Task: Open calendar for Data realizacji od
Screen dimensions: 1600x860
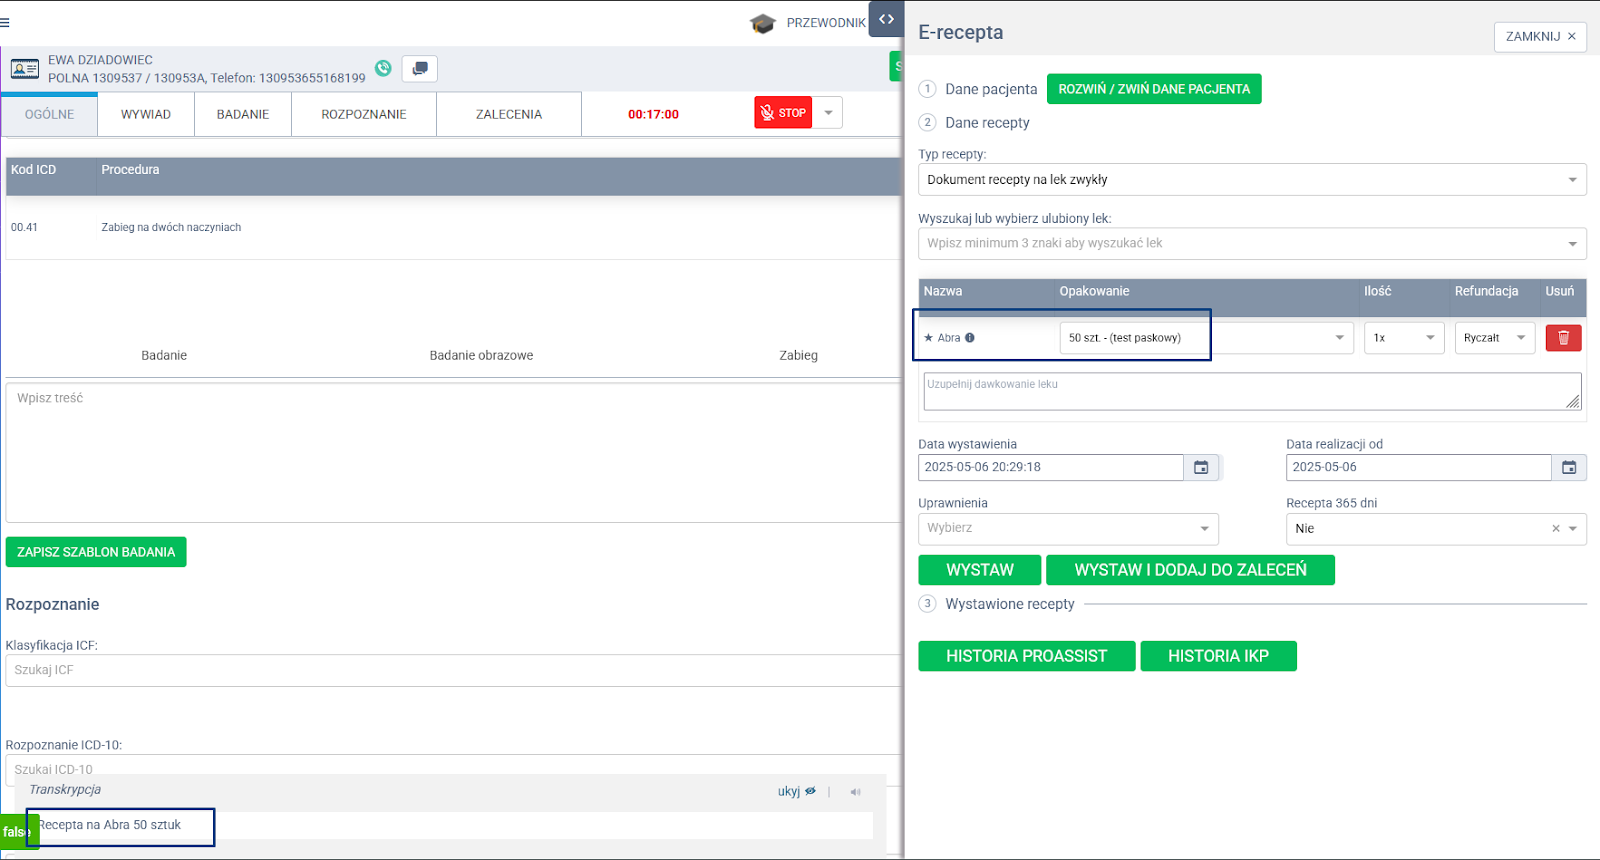Action: click(x=1569, y=467)
